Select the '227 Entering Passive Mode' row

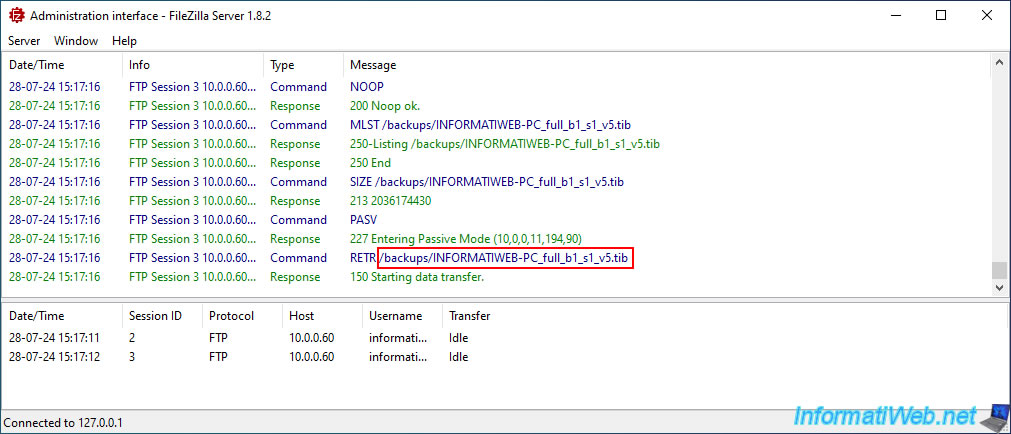(x=496, y=239)
